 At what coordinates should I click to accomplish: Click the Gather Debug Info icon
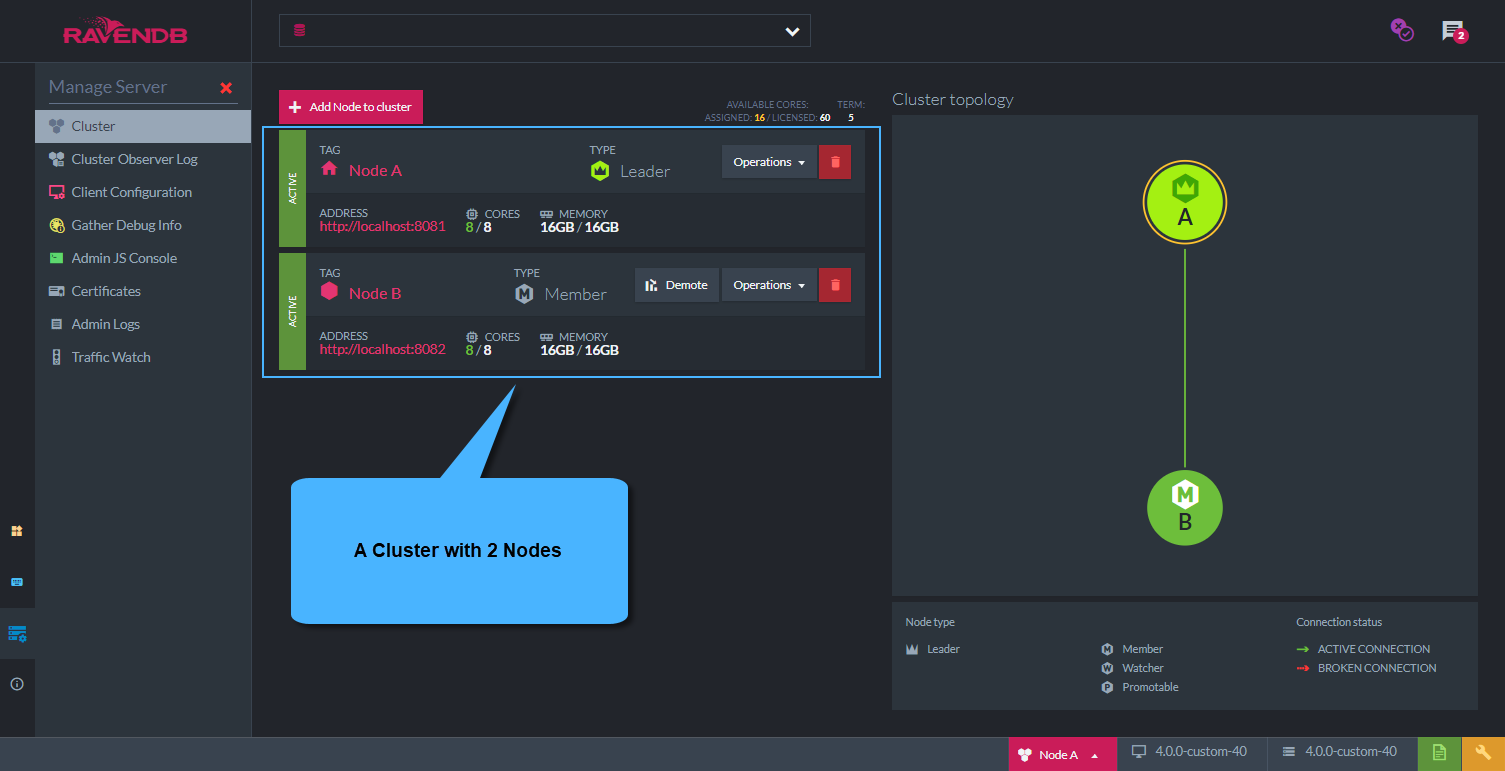pos(57,225)
